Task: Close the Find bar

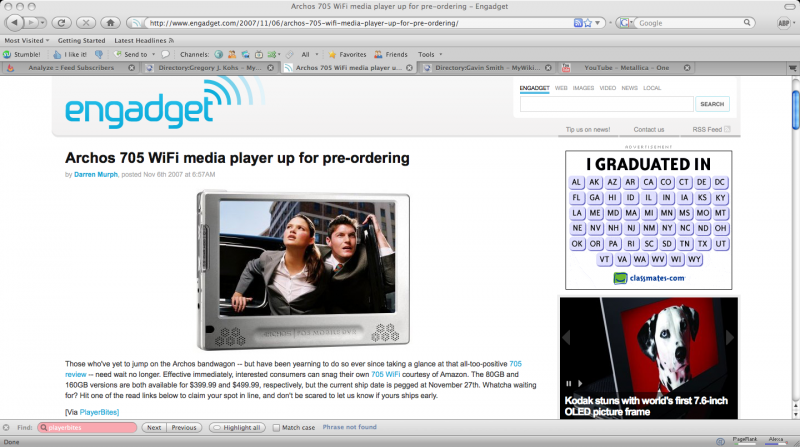Action: coord(6,428)
